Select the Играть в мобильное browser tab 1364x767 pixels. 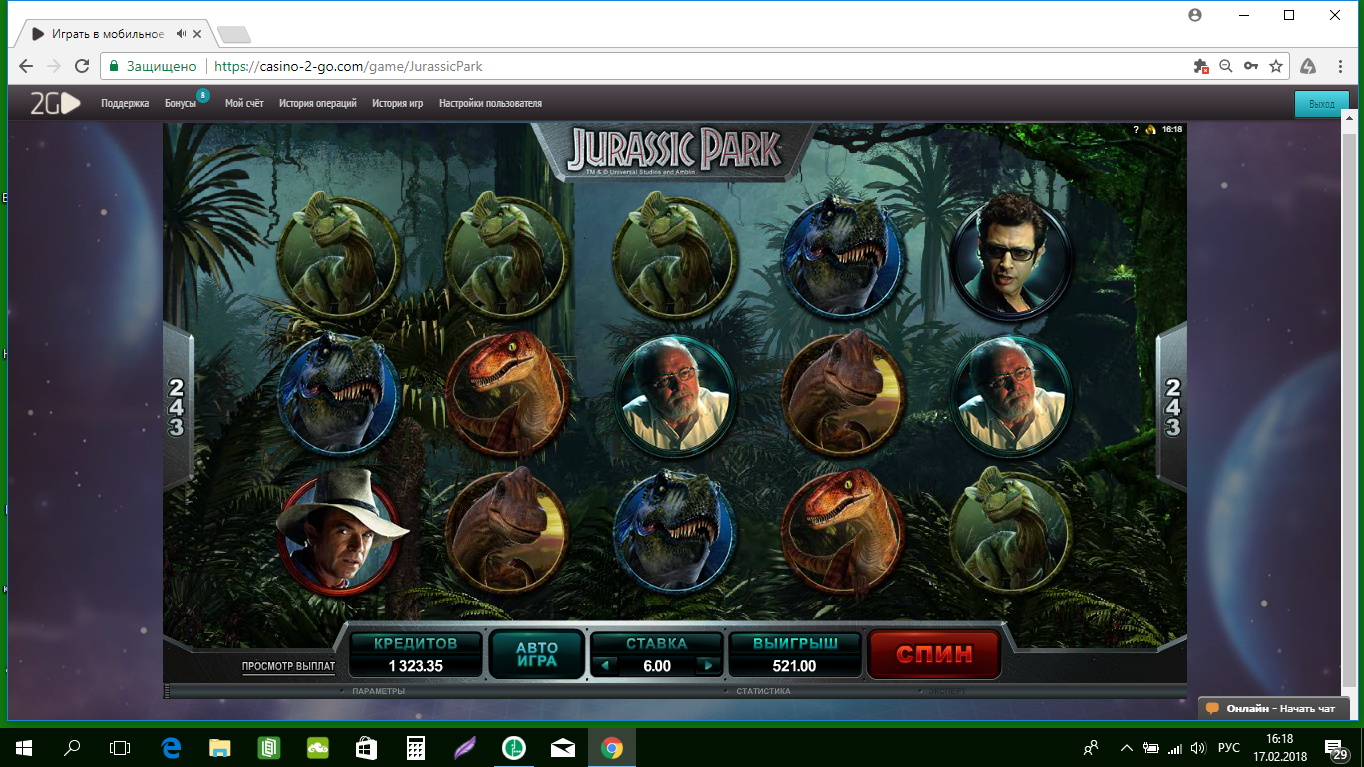[x=112, y=34]
